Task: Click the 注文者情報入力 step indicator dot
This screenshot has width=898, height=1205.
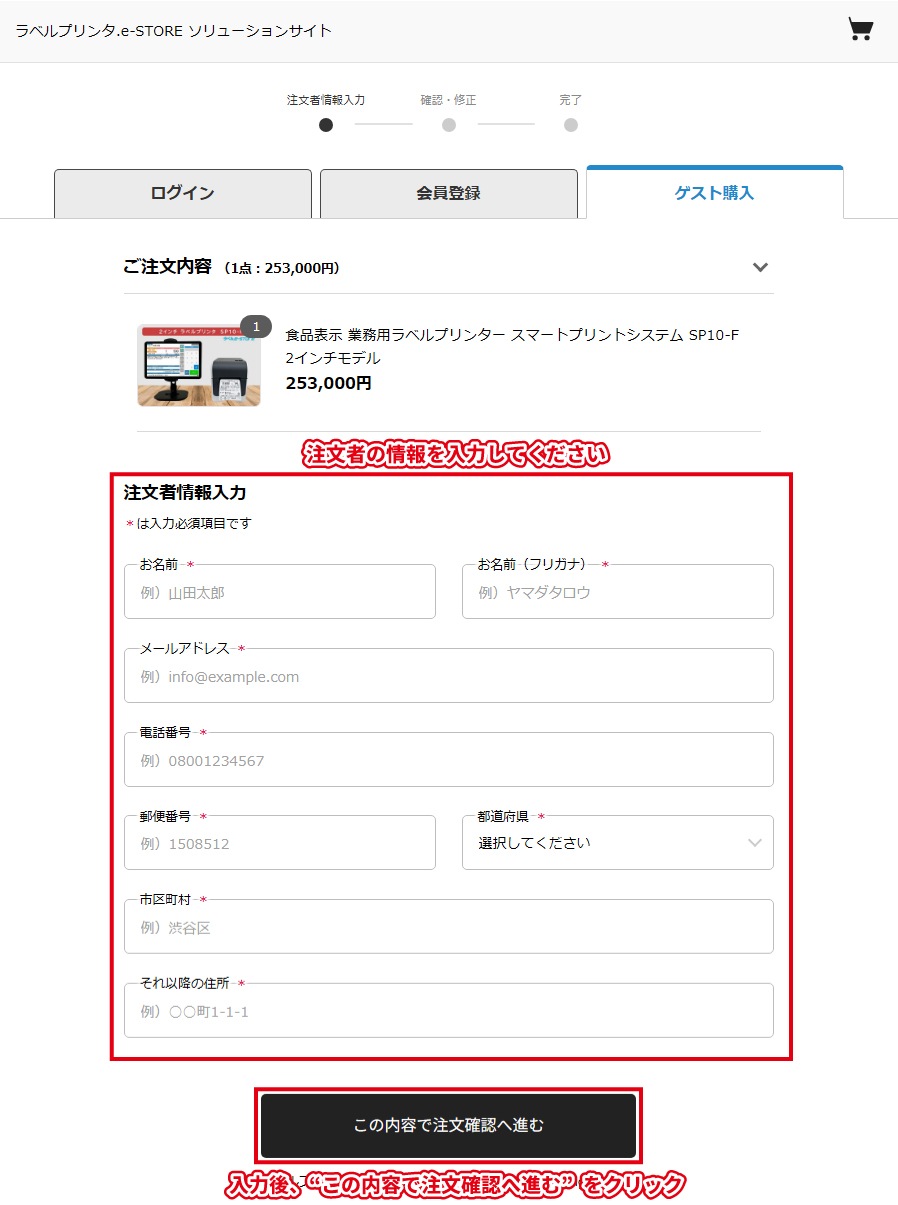Action: click(x=326, y=125)
